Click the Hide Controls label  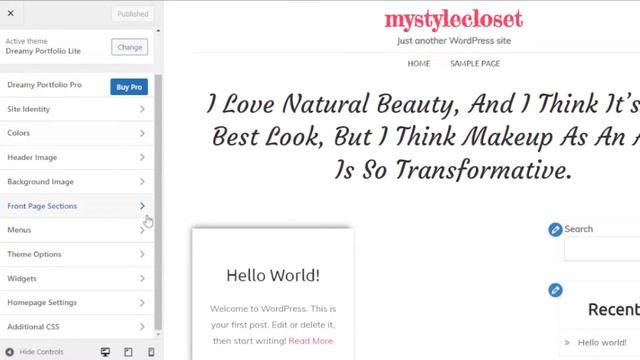41,352
